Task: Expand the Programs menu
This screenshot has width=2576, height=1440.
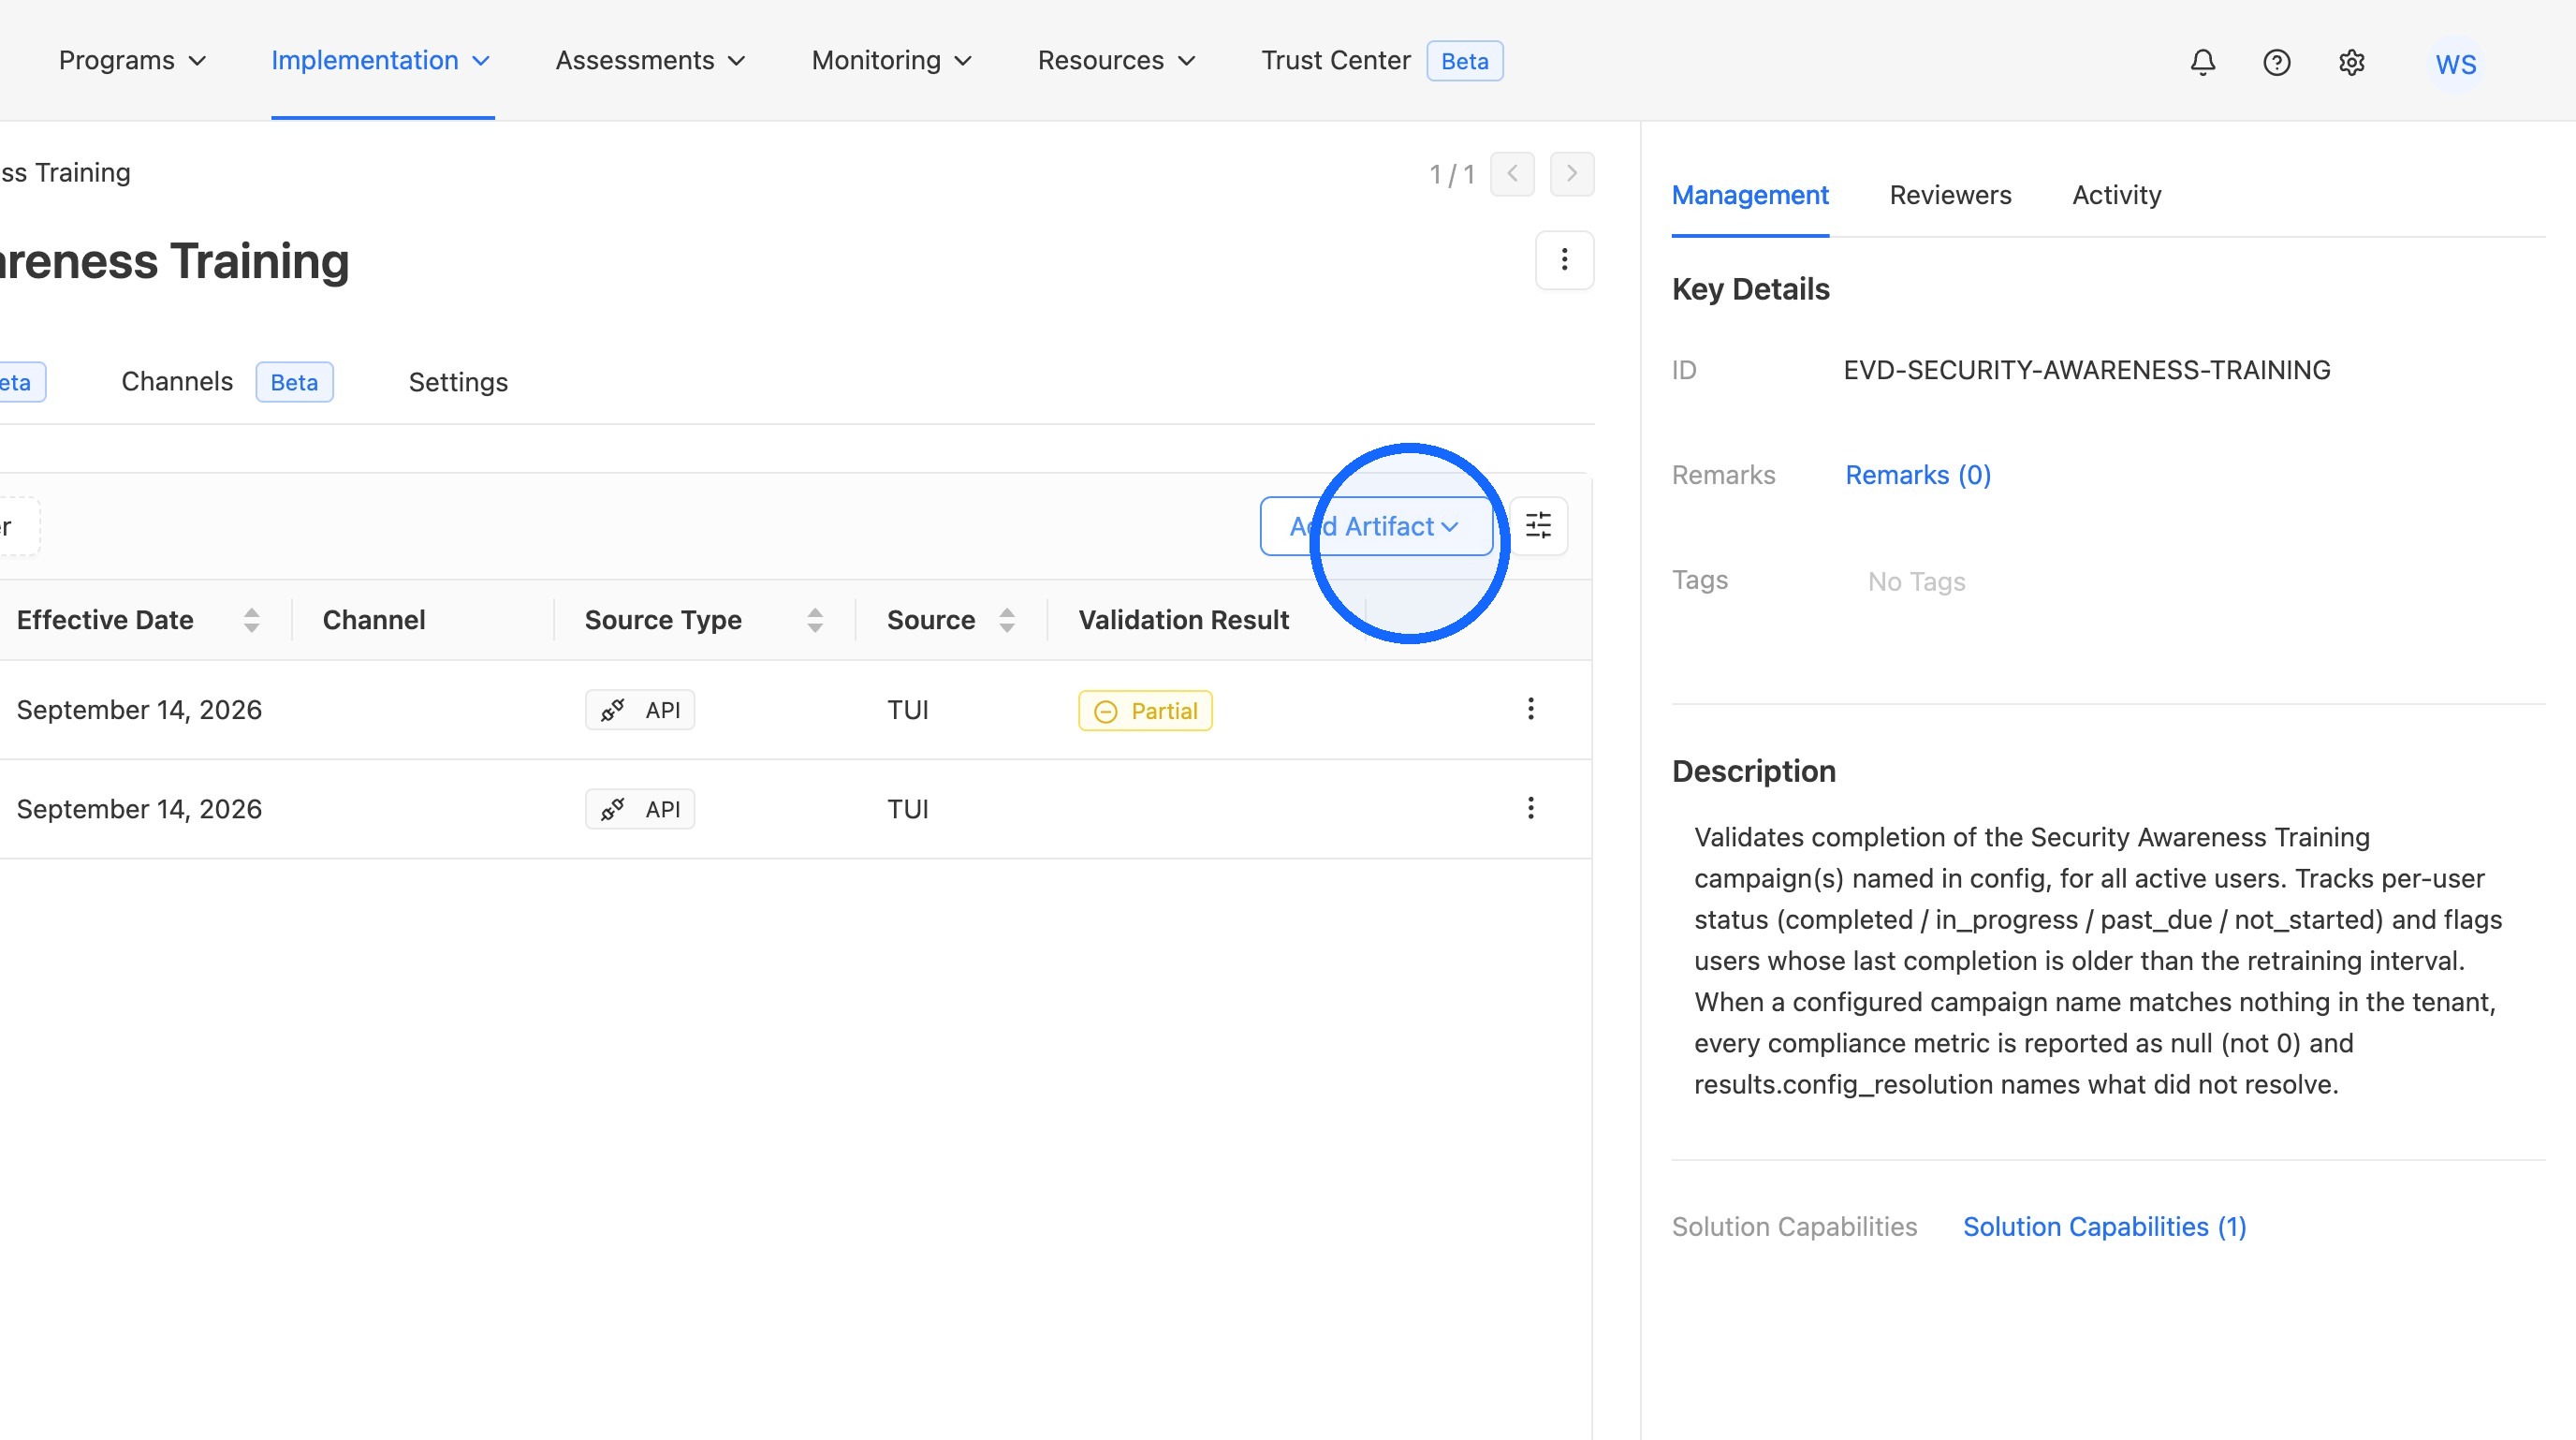Action: point(133,60)
